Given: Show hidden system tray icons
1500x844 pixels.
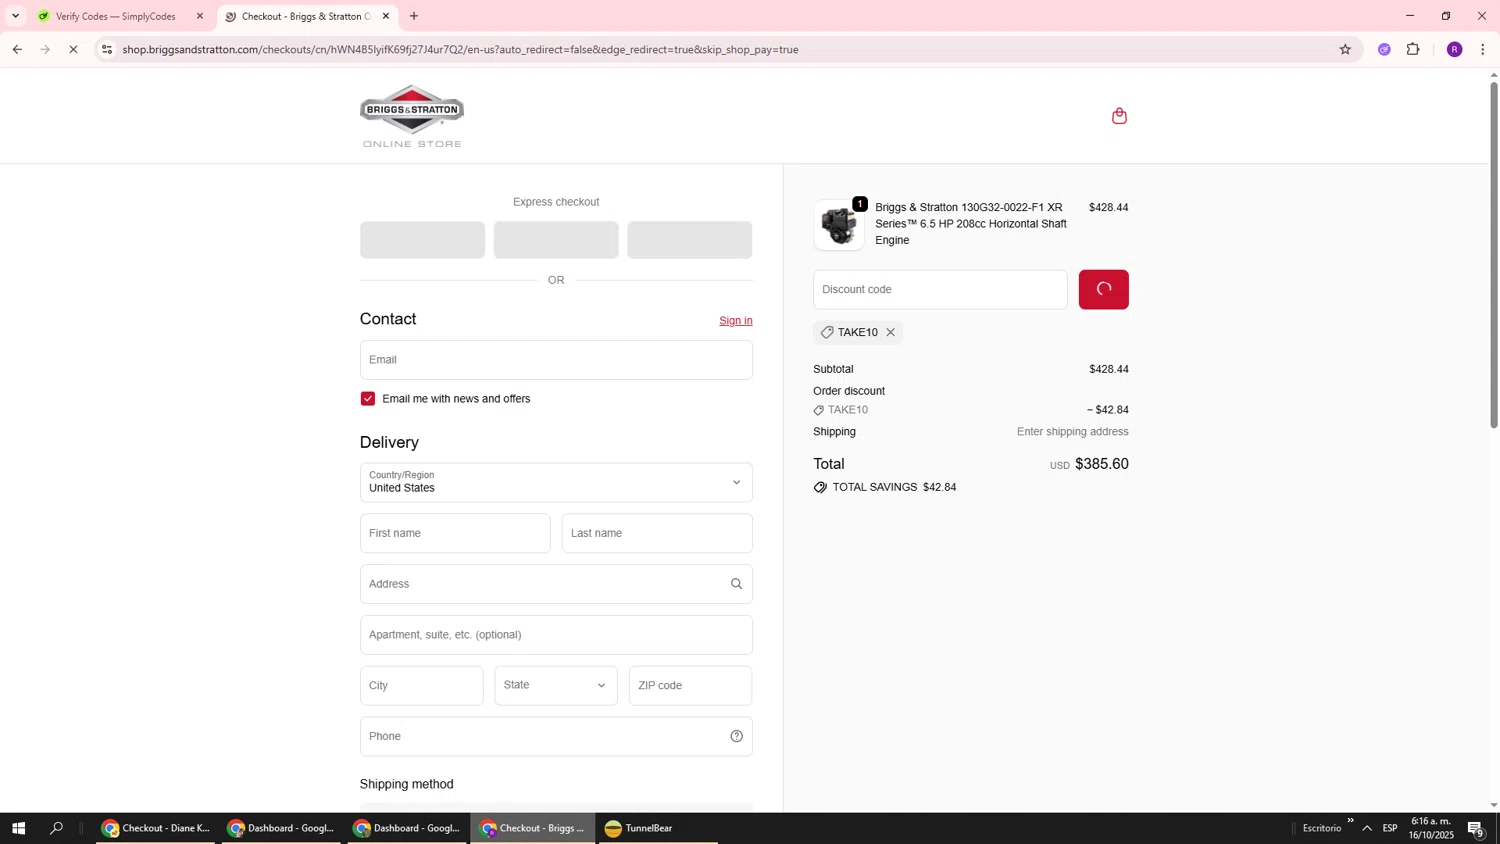Looking at the screenshot, I should pos(1367,828).
